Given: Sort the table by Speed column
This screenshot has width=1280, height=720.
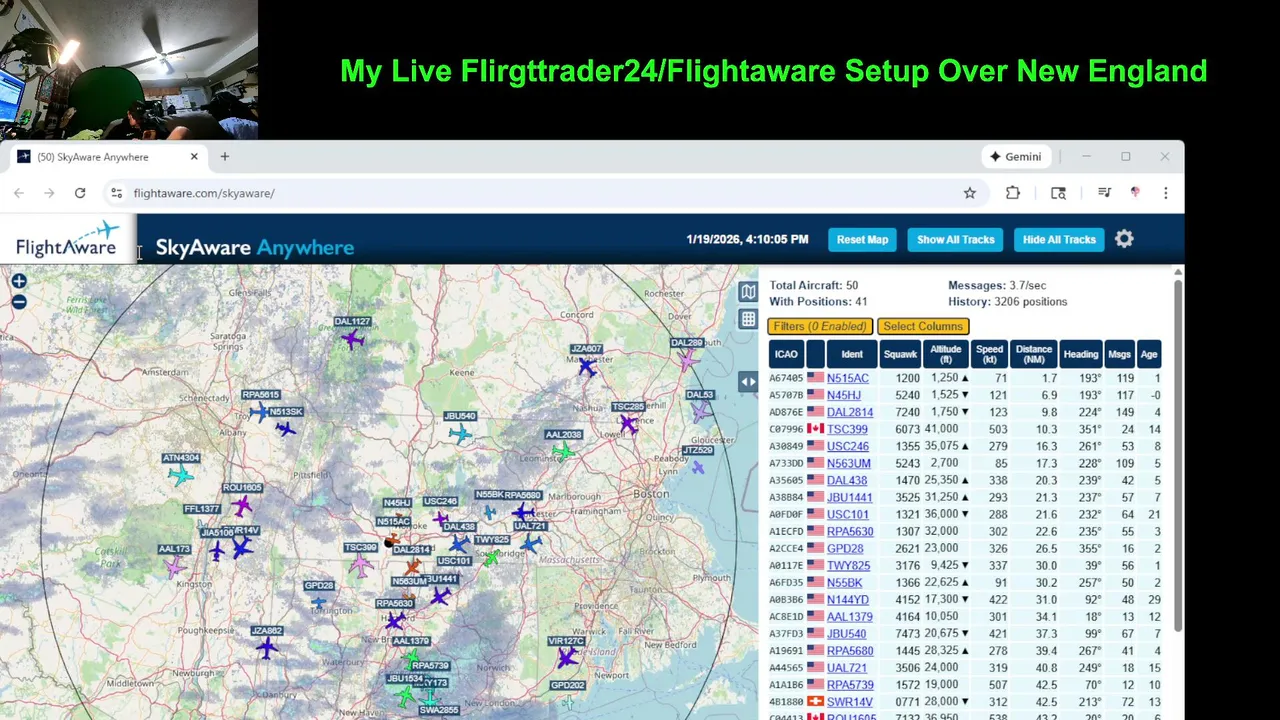Looking at the screenshot, I should [989, 354].
